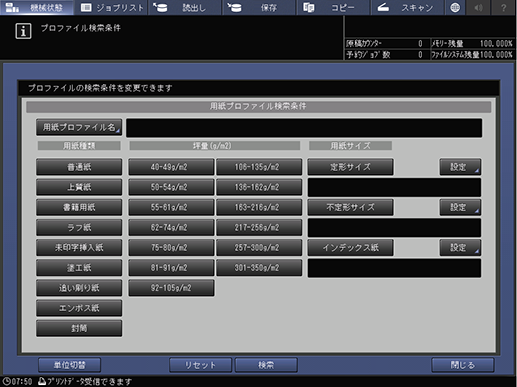Select weight 163-216g/m2
517x387 pixels.
coord(259,207)
